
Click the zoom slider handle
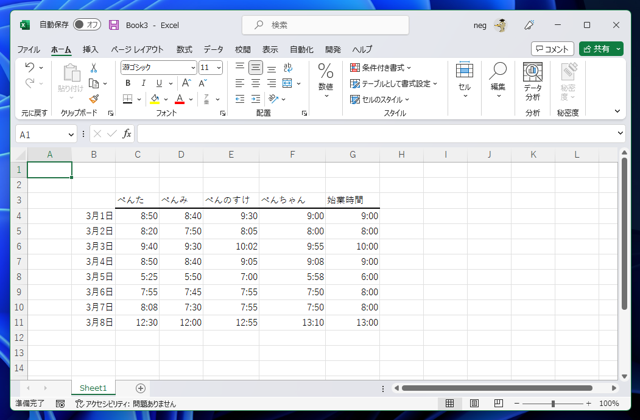pos(553,403)
